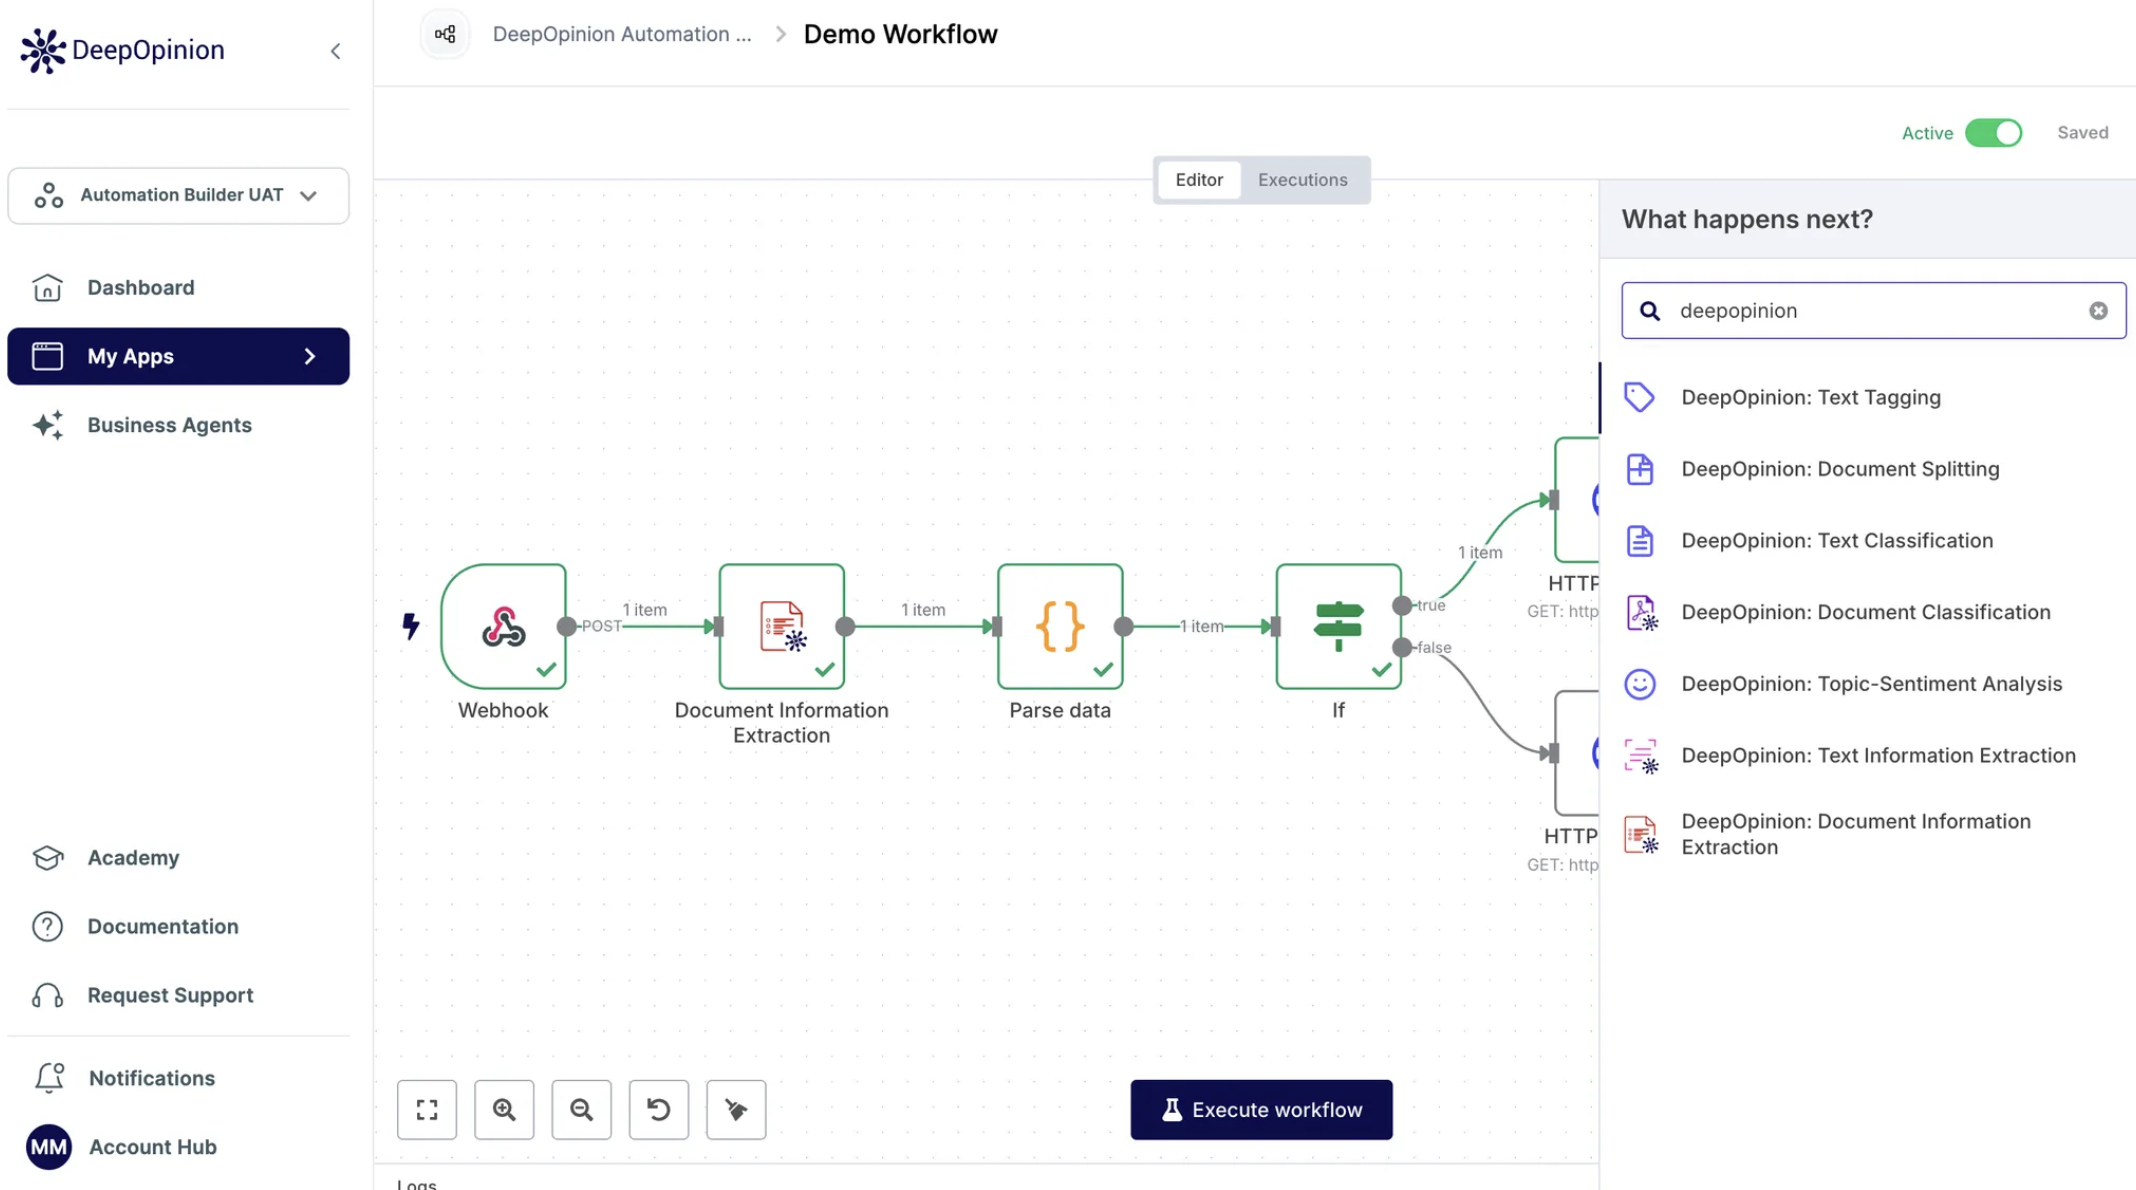
Task: Click in the node search field
Action: pyautogui.click(x=1873, y=311)
